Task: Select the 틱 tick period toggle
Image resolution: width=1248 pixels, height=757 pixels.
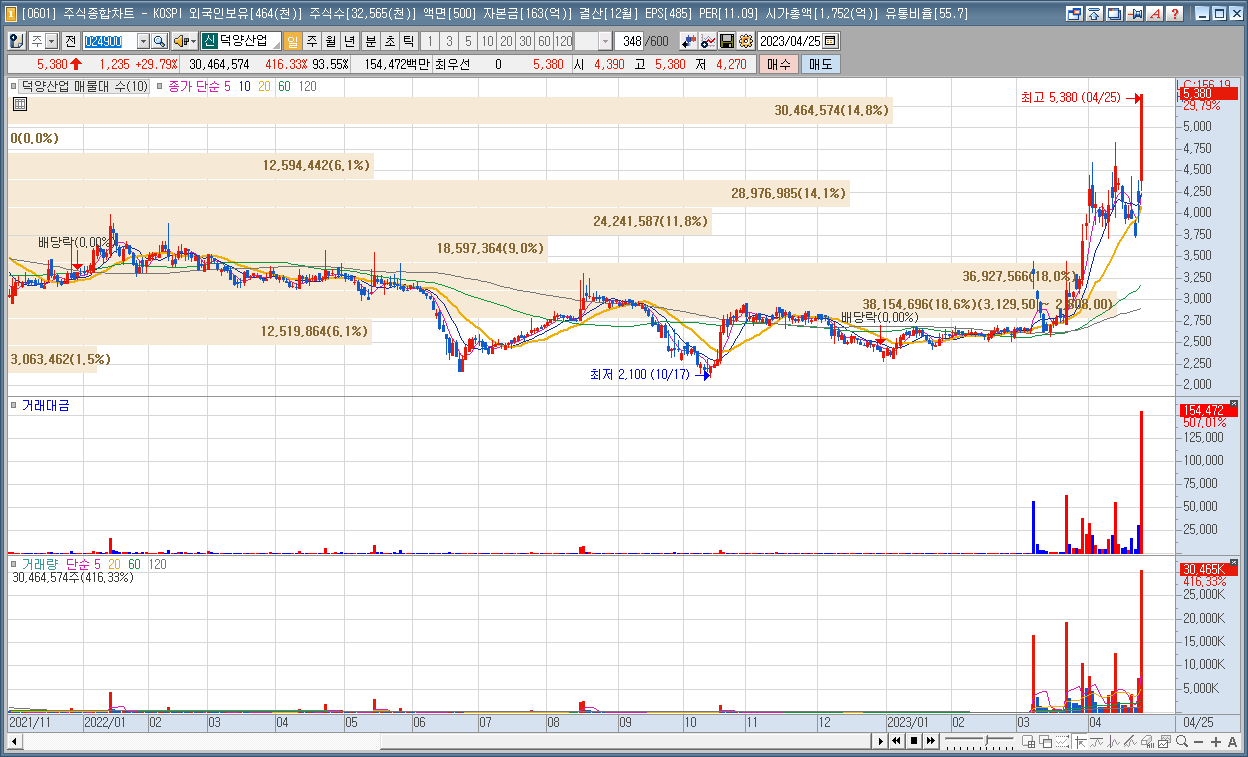Action: (x=409, y=41)
